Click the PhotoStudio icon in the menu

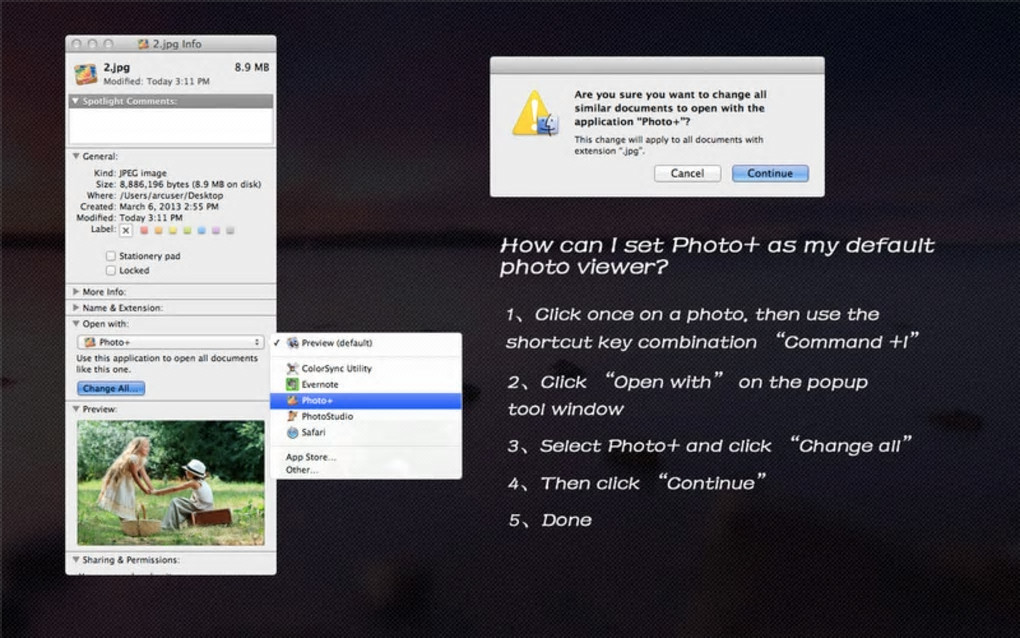point(293,416)
